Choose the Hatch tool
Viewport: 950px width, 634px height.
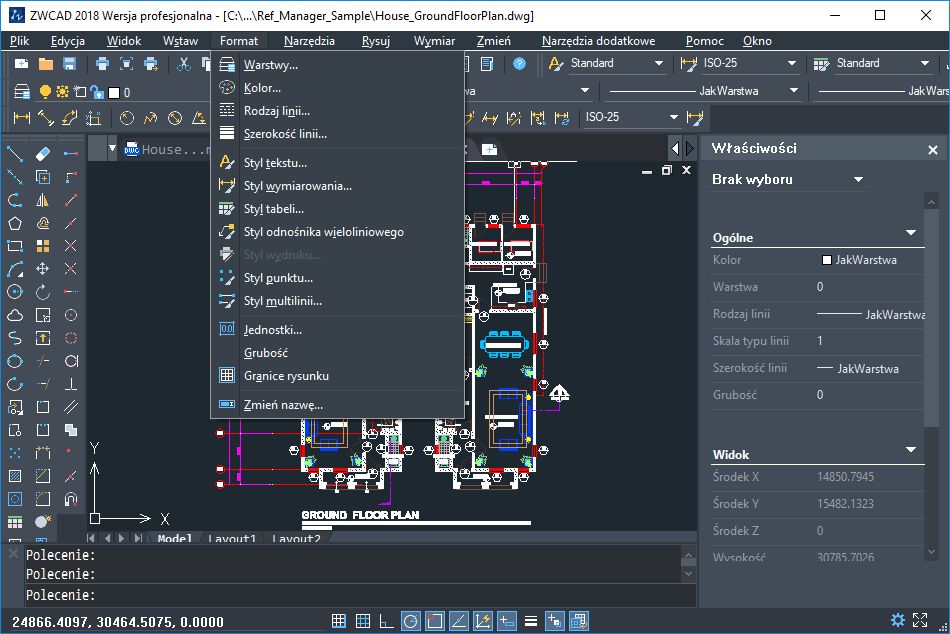click(15, 476)
